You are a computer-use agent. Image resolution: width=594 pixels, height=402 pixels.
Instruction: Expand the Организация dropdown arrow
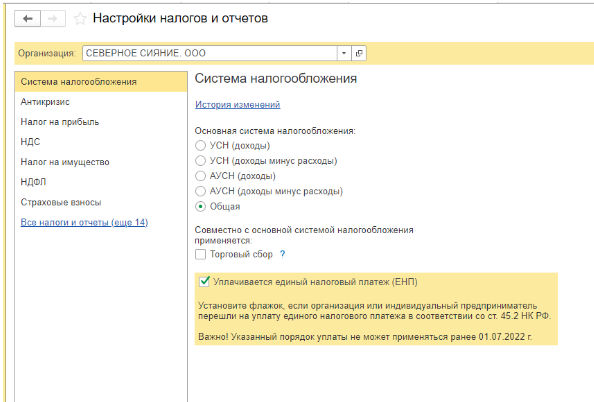tap(344, 53)
